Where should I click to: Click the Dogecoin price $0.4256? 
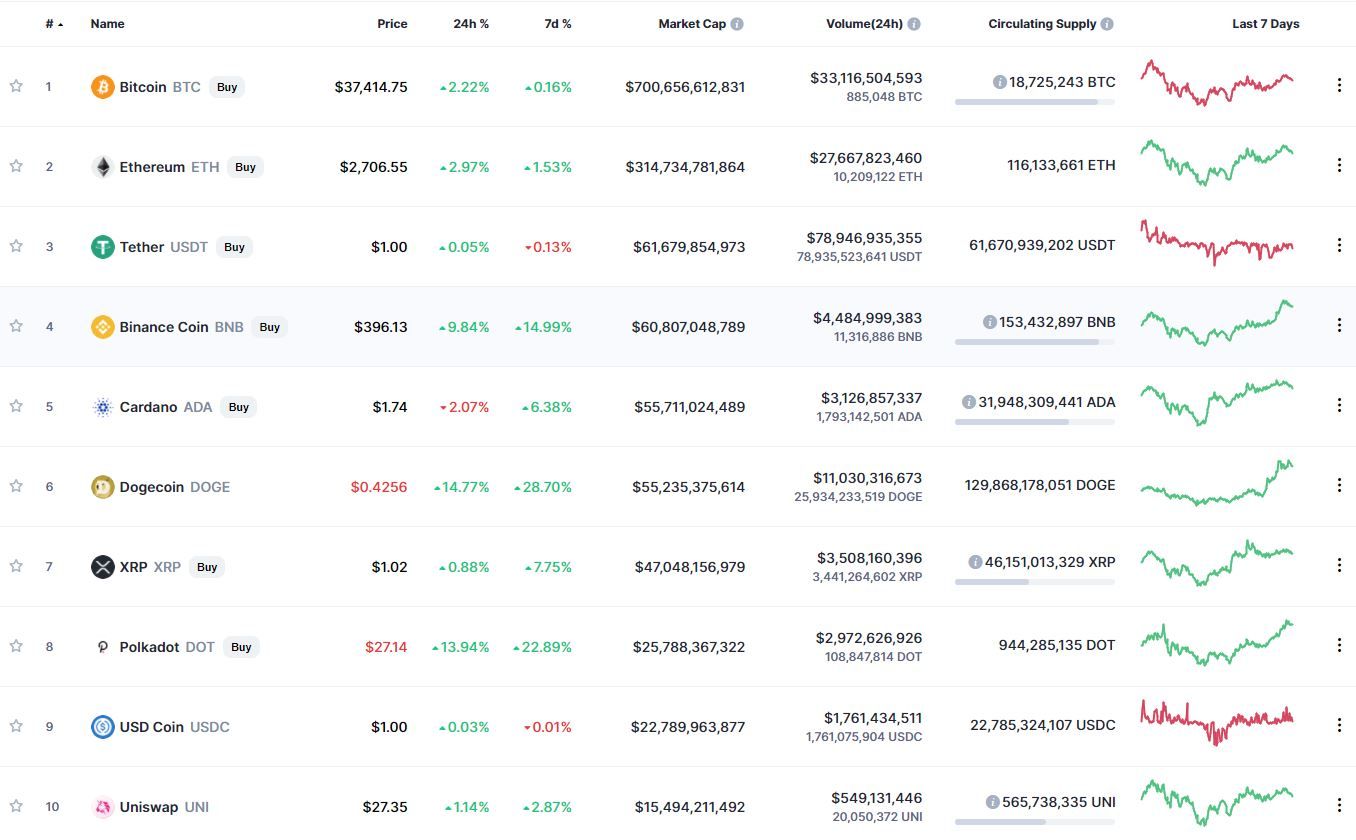click(x=379, y=487)
